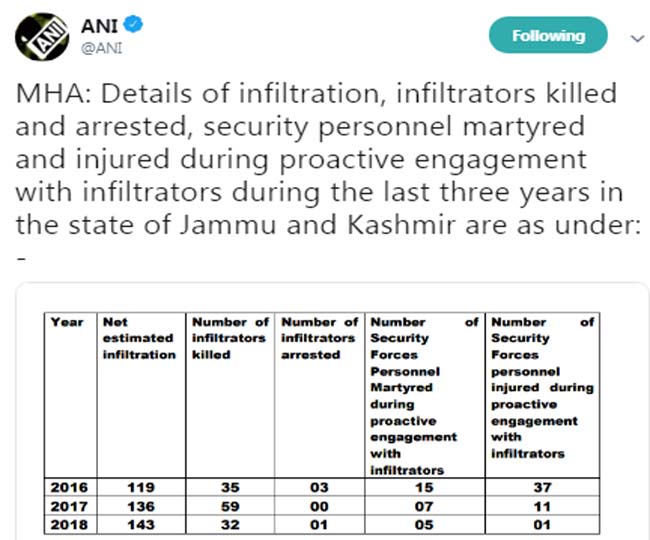650x540 pixels.
Task: Open the attached infiltration table image
Action: (x=332, y=411)
